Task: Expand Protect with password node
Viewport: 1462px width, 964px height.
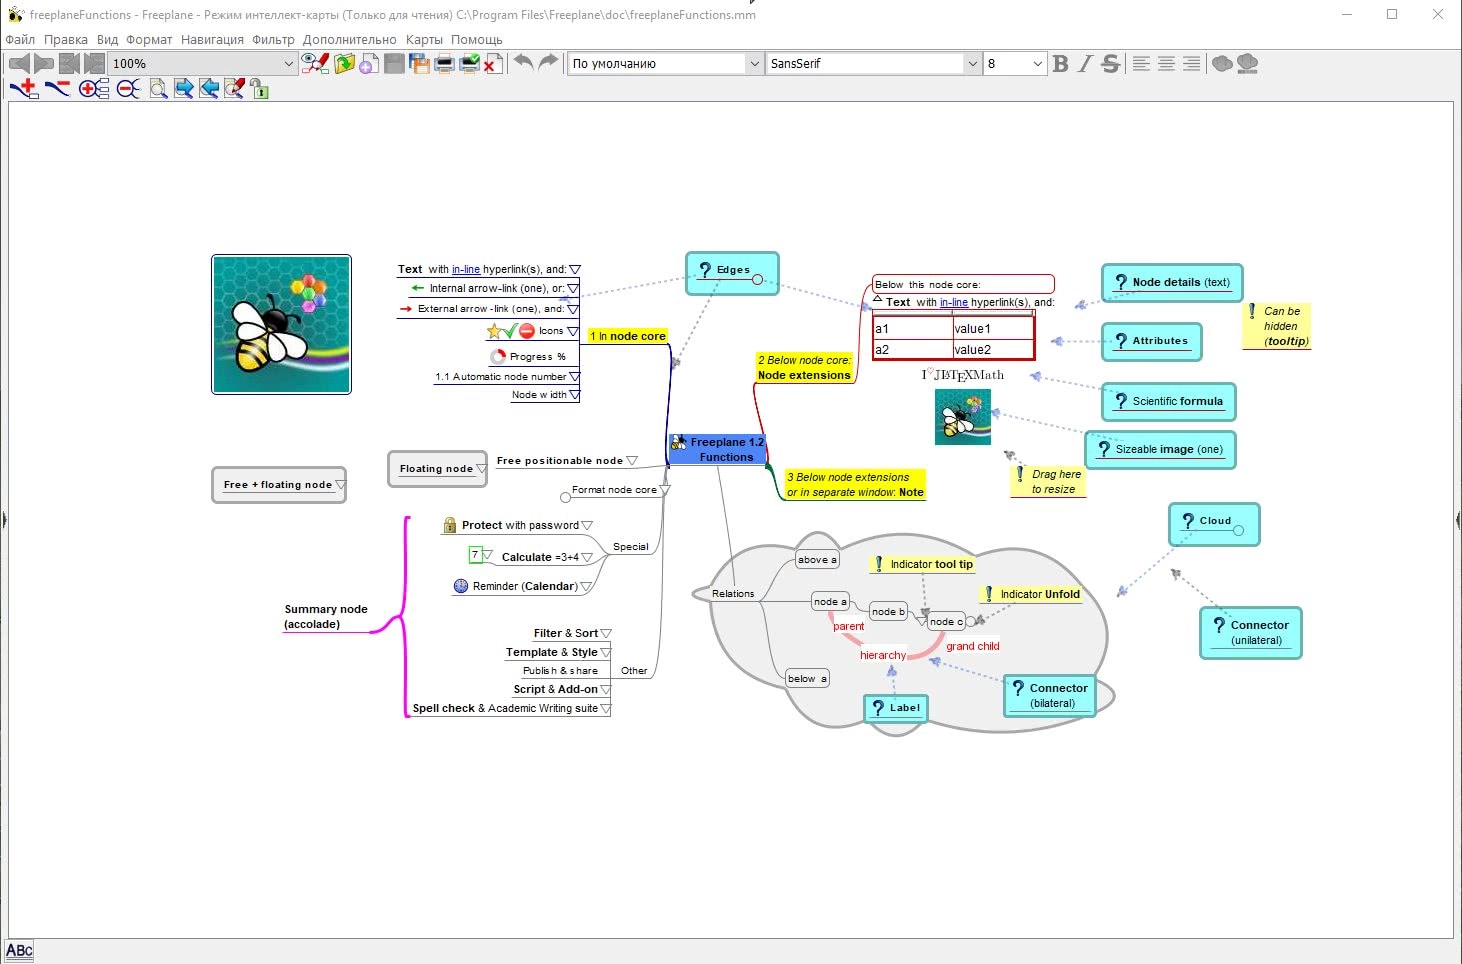Action: click(x=587, y=525)
